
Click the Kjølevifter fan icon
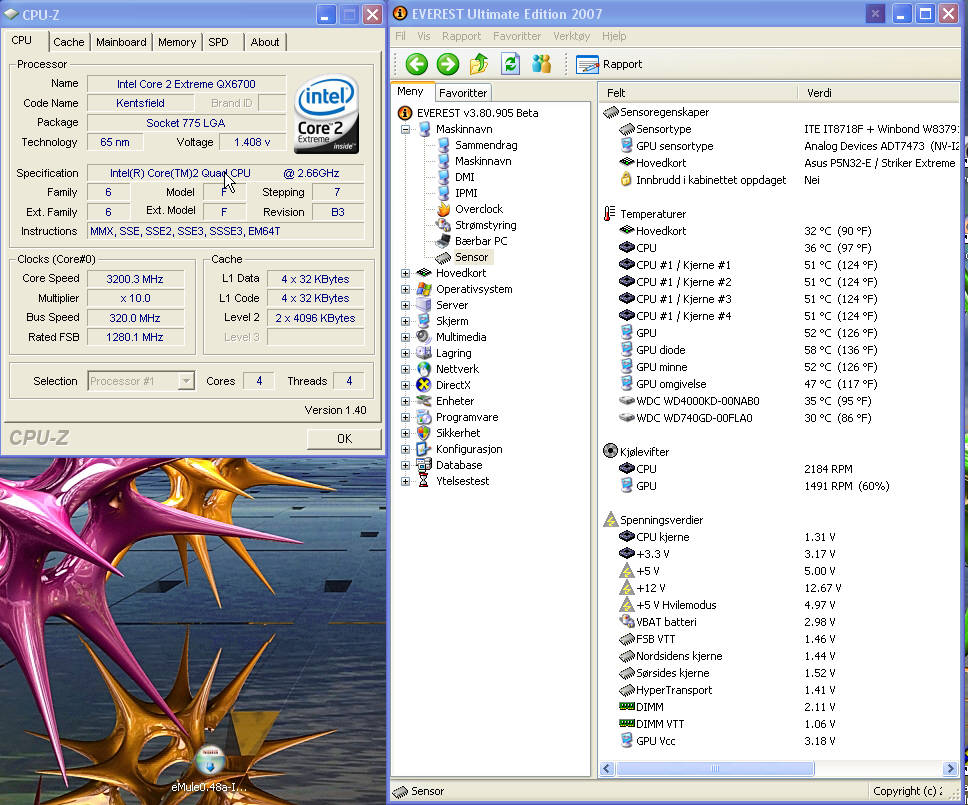(x=610, y=451)
